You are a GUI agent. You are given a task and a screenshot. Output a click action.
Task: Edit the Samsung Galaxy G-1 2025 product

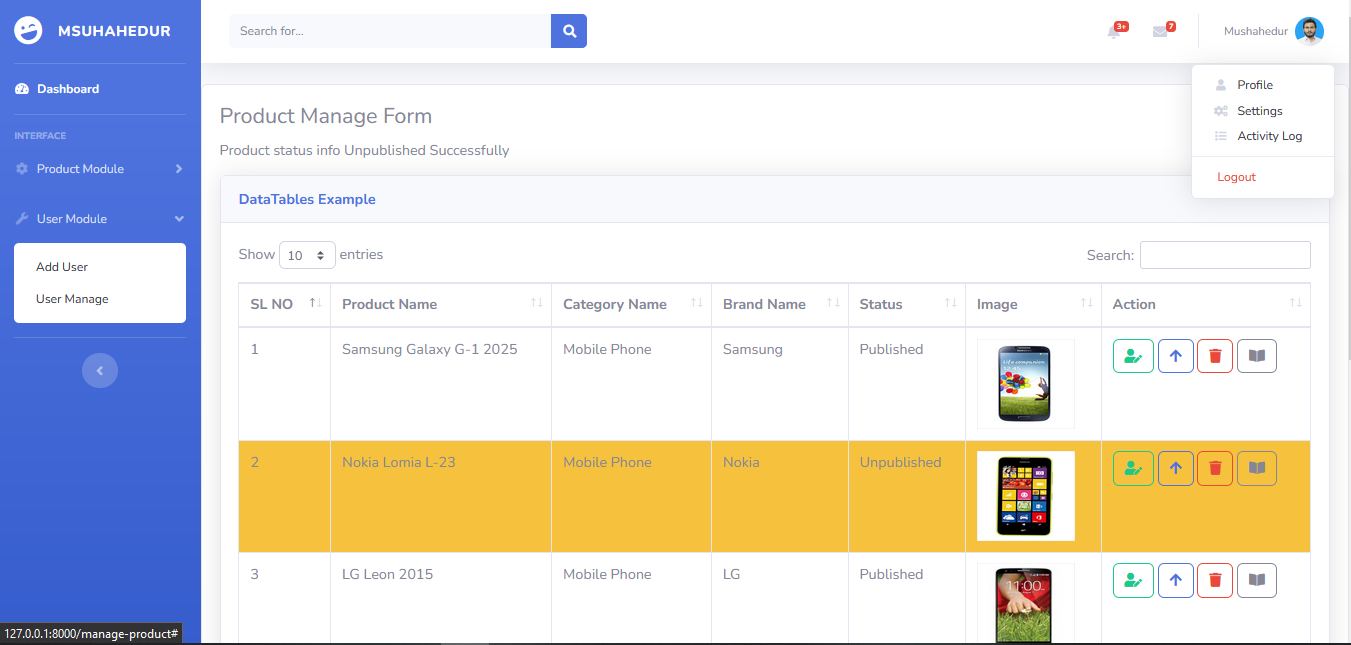coord(1133,355)
